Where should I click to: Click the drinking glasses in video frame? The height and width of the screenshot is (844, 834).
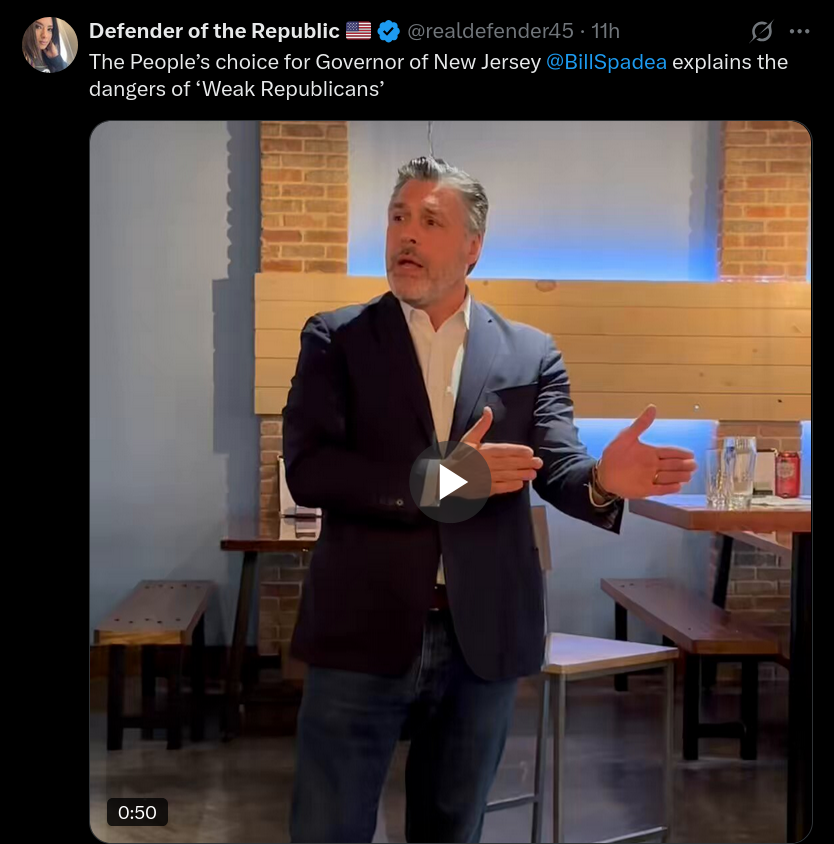coord(730,473)
